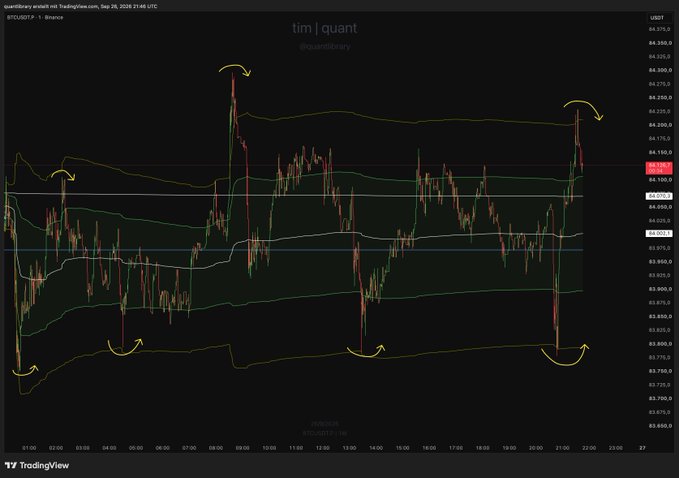Click the 83.950,0 price axis label
The image size is (679, 478).
point(660,262)
